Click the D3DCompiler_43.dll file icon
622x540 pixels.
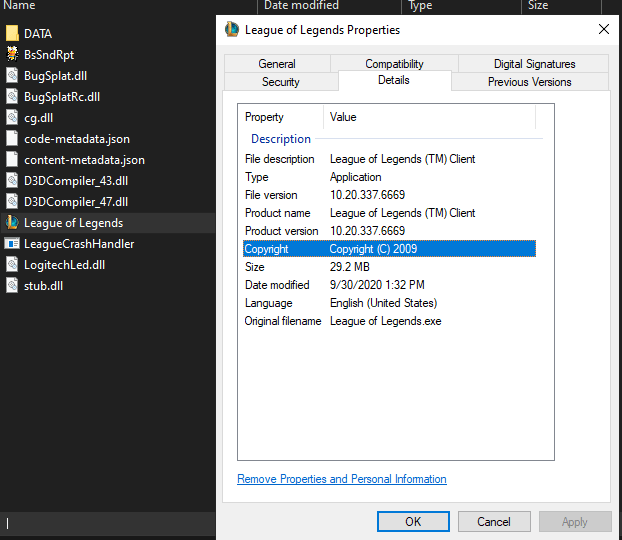(x=12, y=181)
